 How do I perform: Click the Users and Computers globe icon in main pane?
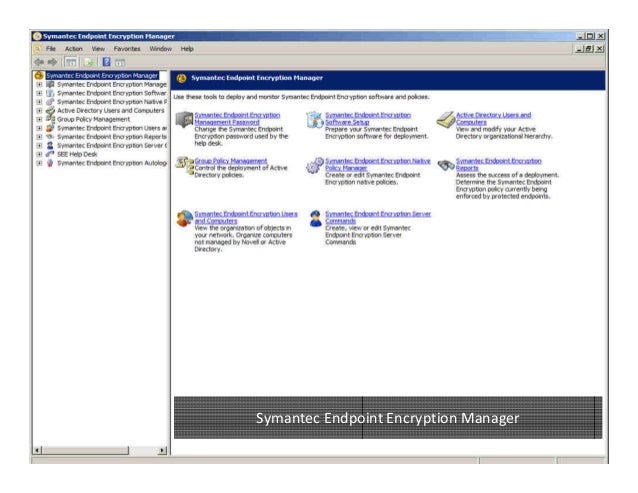click(184, 218)
